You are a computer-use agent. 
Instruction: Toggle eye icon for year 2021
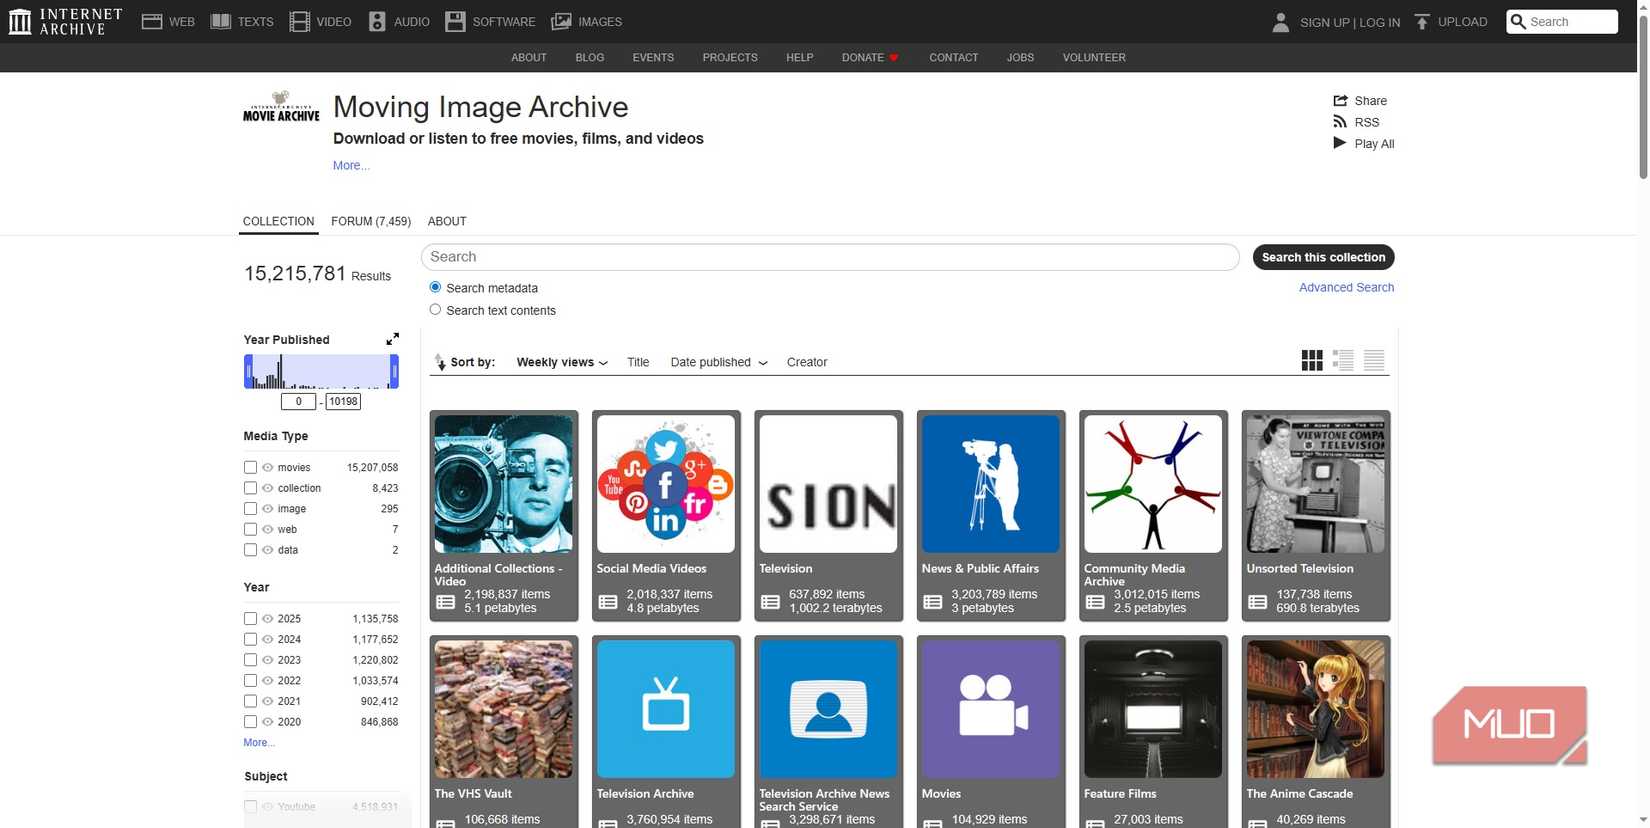[x=267, y=701]
